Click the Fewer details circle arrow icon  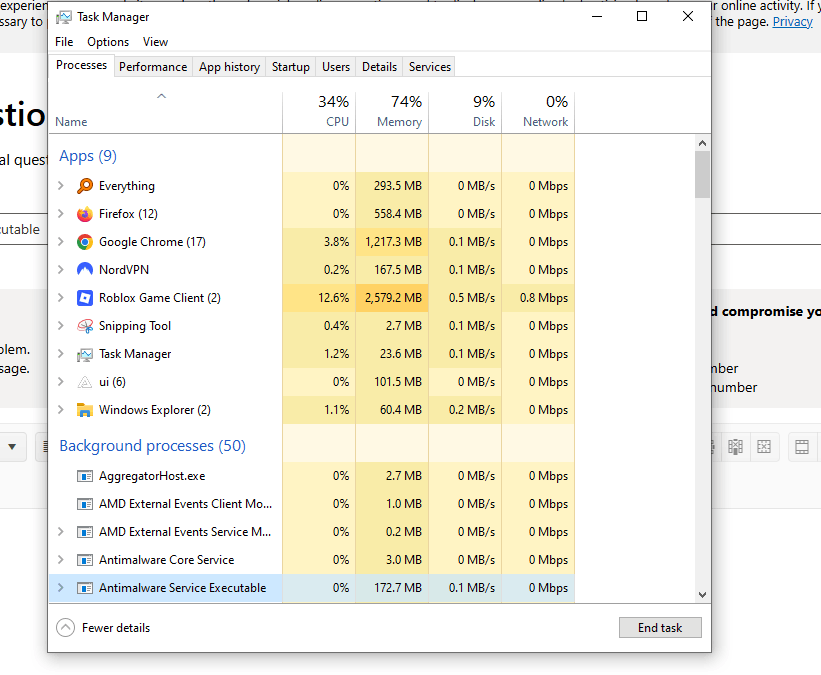click(65, 627)
